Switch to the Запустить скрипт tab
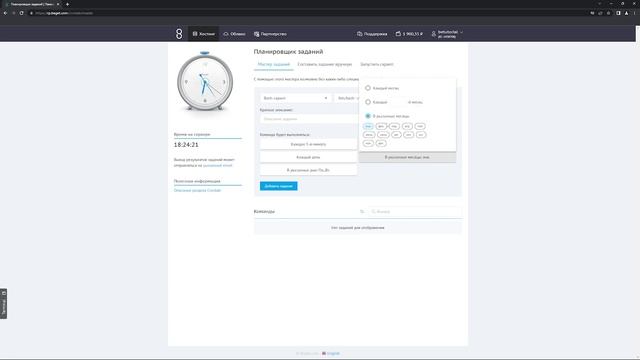The width and height of the screenshot is (640, 360). coord(377,64)
